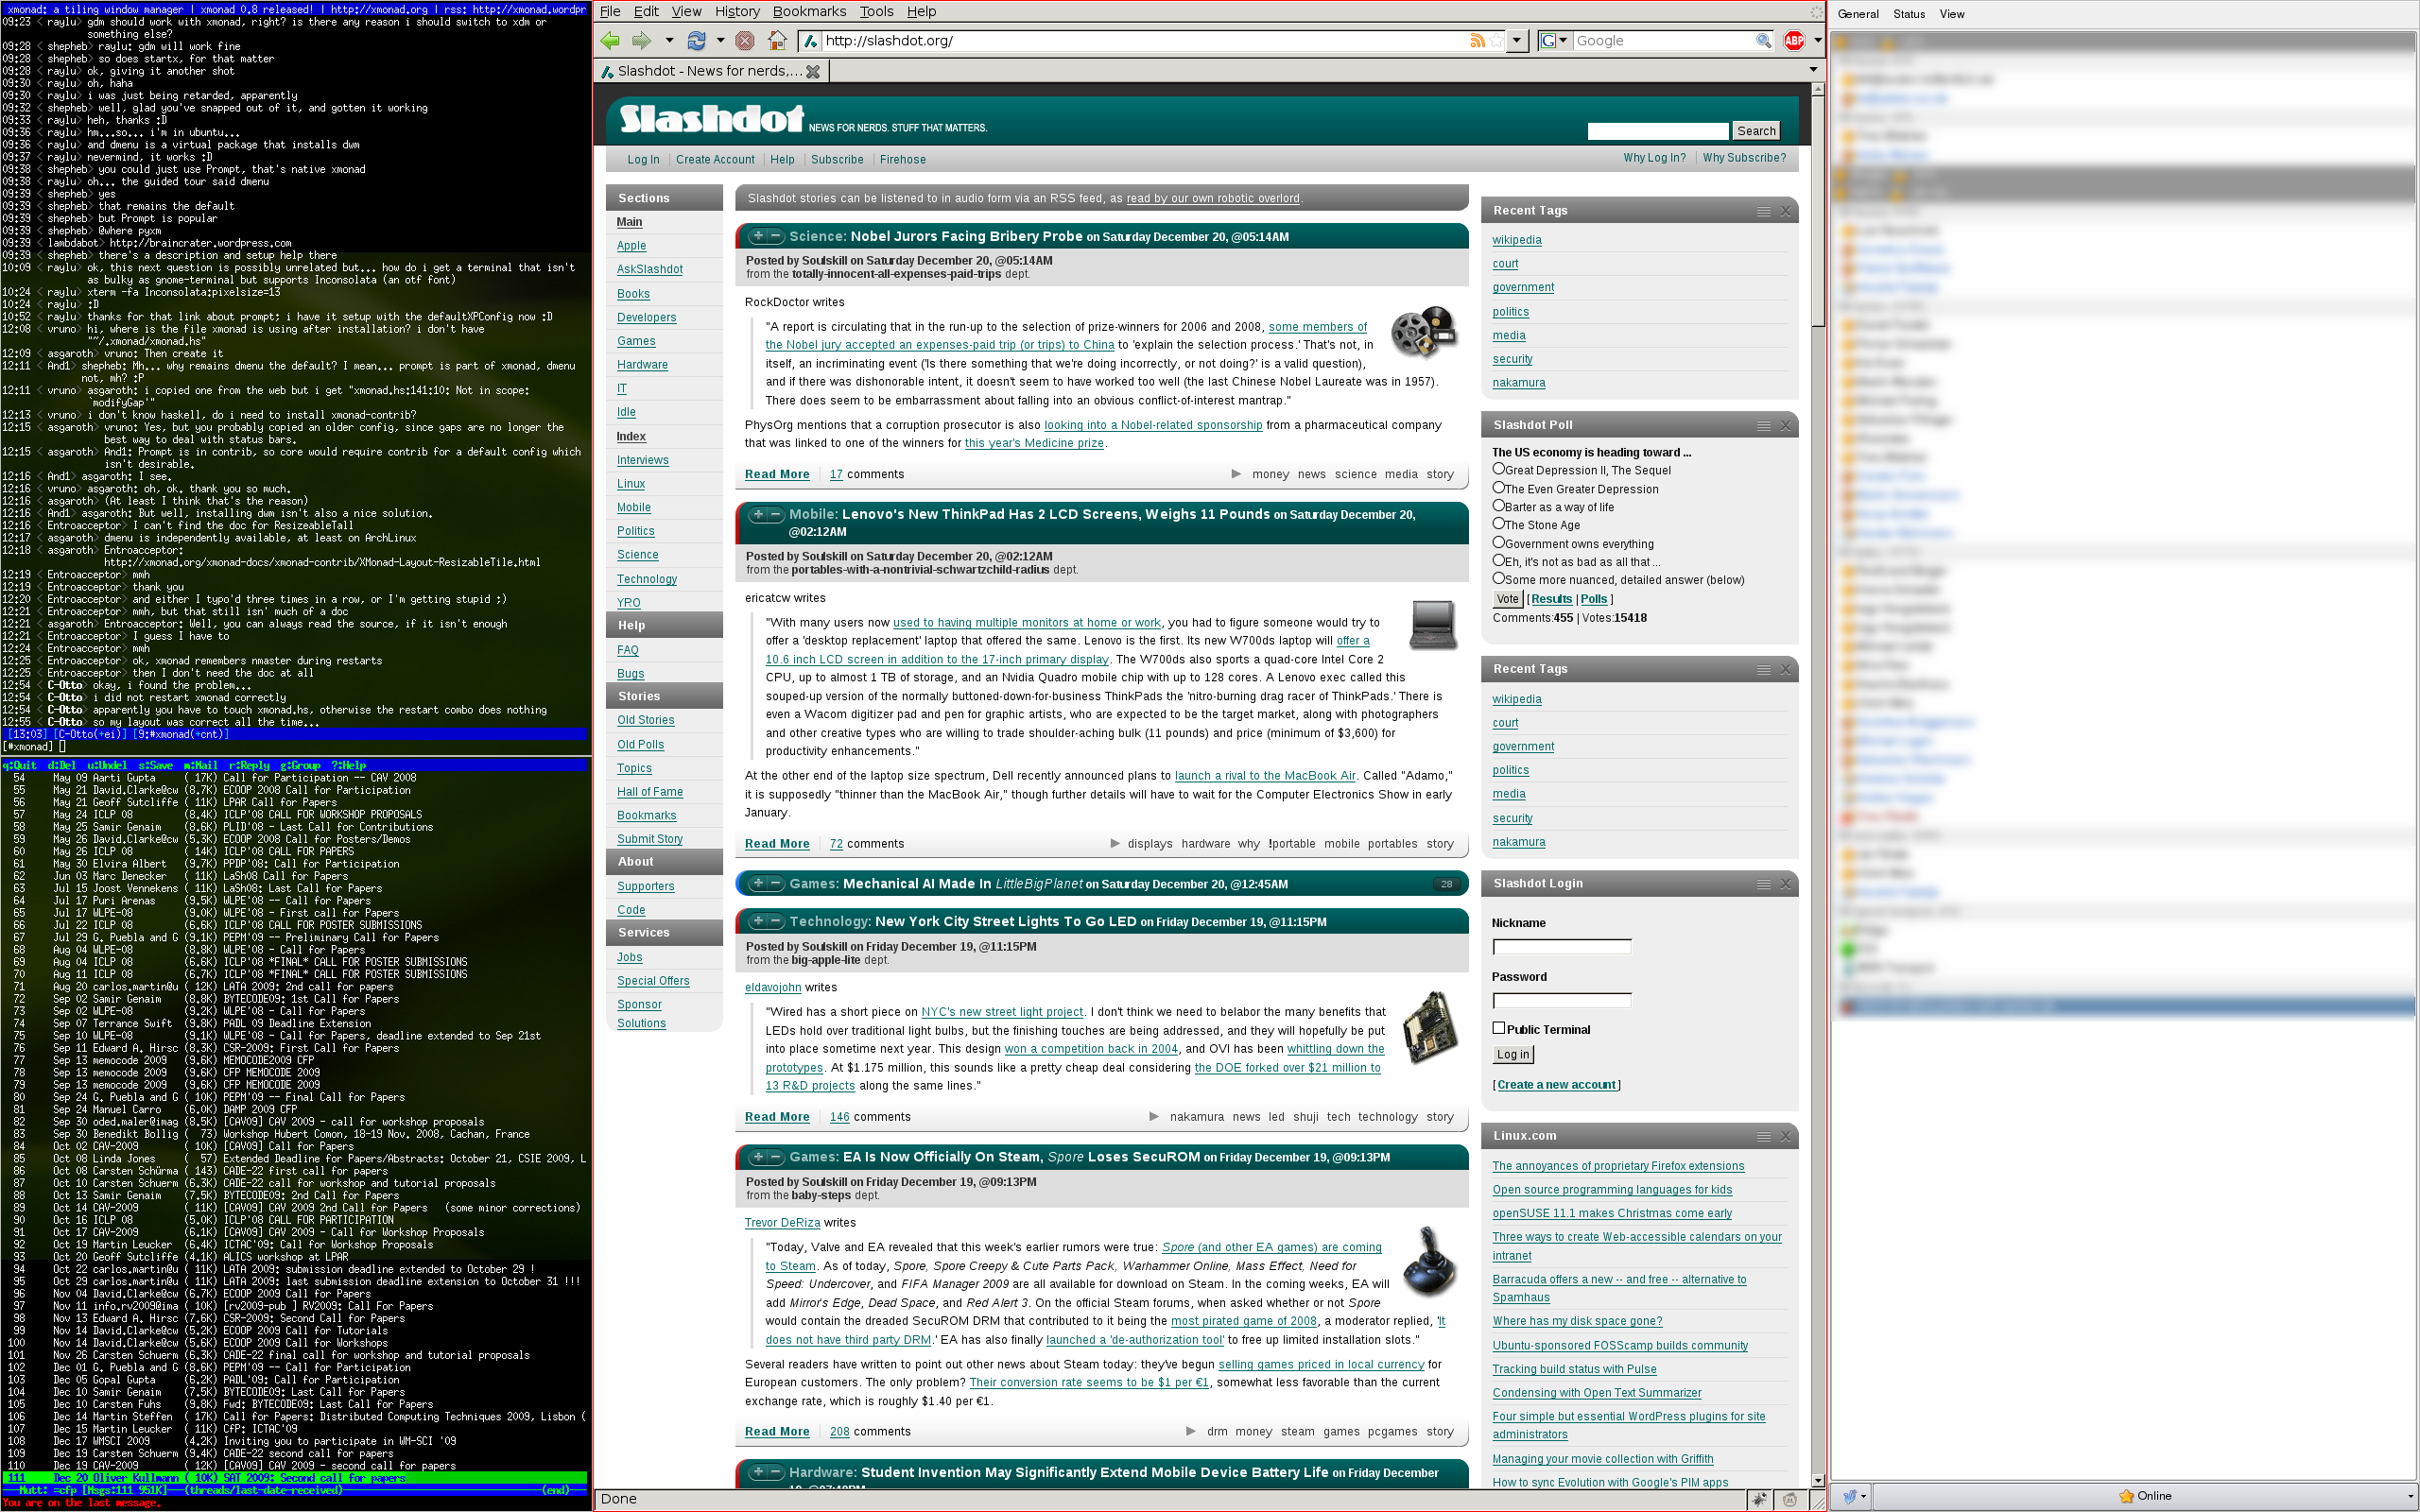Open the account icon dropdown beside Online status
The image size is (2420, 1512).
click(x=1853, y=1497)
